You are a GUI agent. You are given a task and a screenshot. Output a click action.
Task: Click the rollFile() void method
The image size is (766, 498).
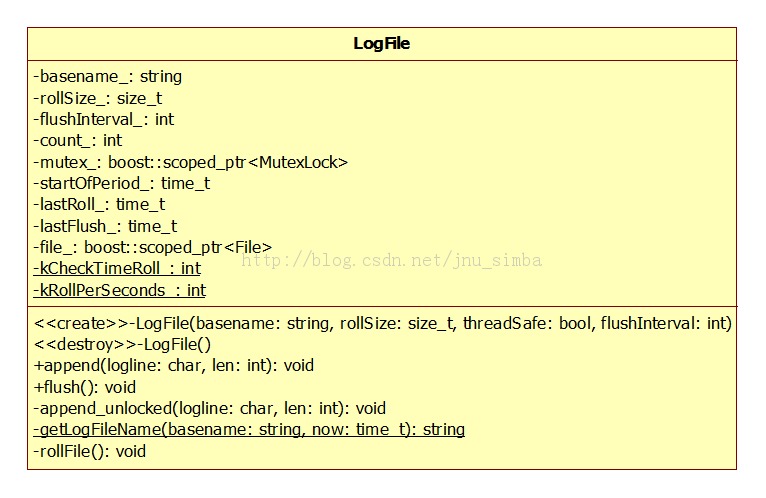(89, 451)
